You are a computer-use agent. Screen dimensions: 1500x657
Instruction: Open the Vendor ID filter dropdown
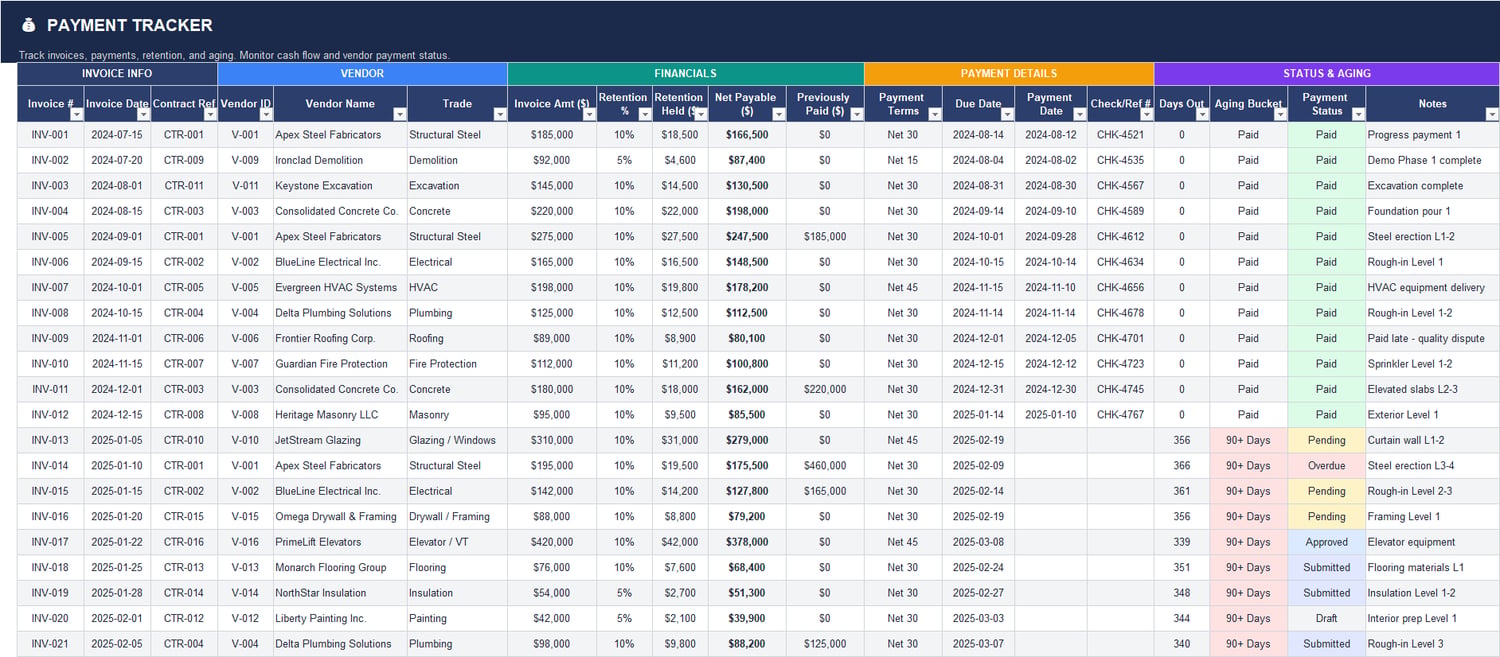point(265,114)
